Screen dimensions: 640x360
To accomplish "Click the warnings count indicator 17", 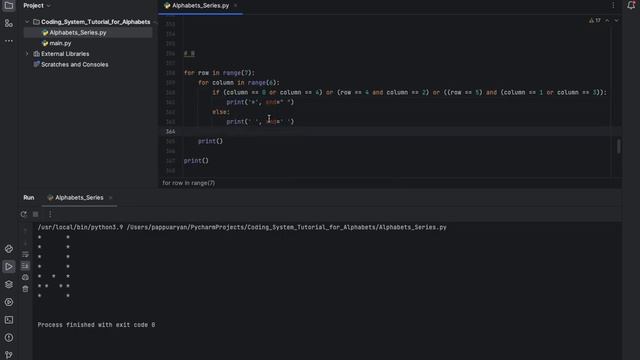I will [x=595, y=20].
